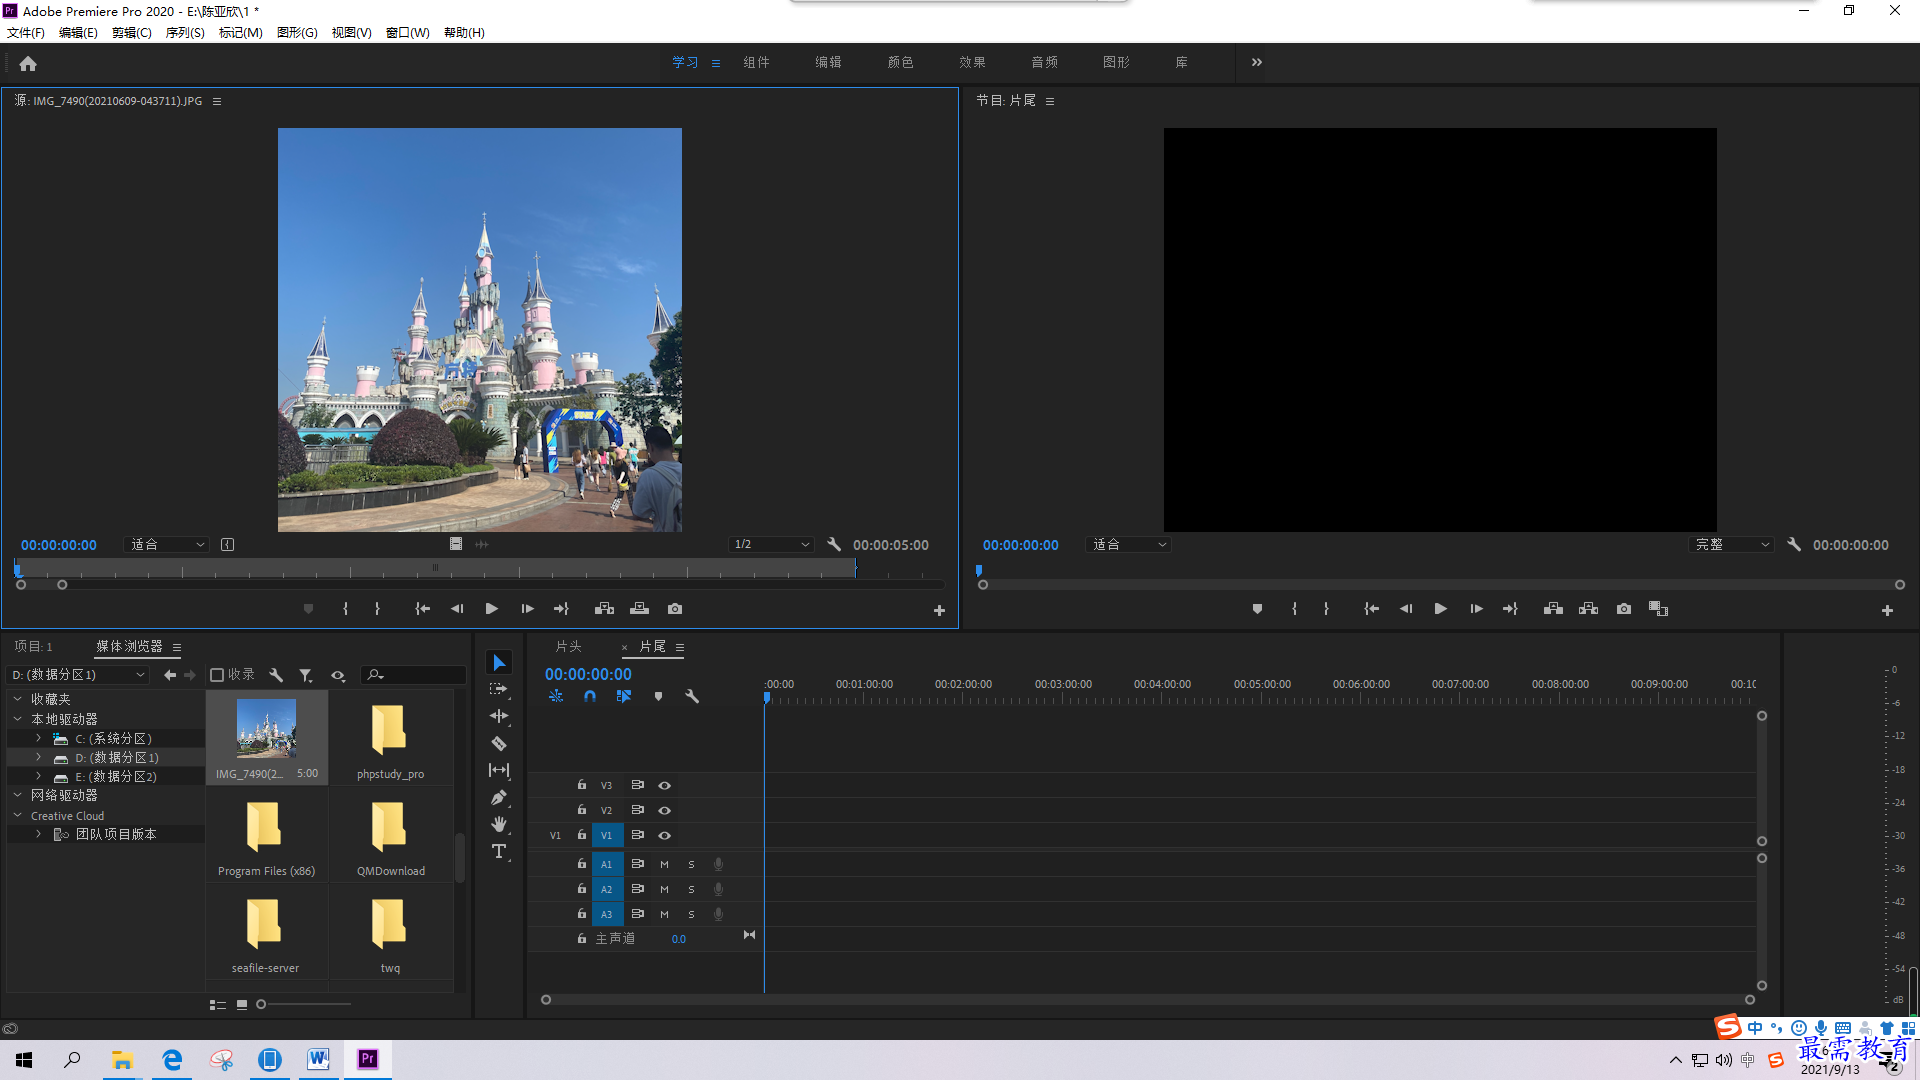This screenshot has width=1920, height=1080.
Task: Open the 音频 workspace
Action: [1044, 62]
